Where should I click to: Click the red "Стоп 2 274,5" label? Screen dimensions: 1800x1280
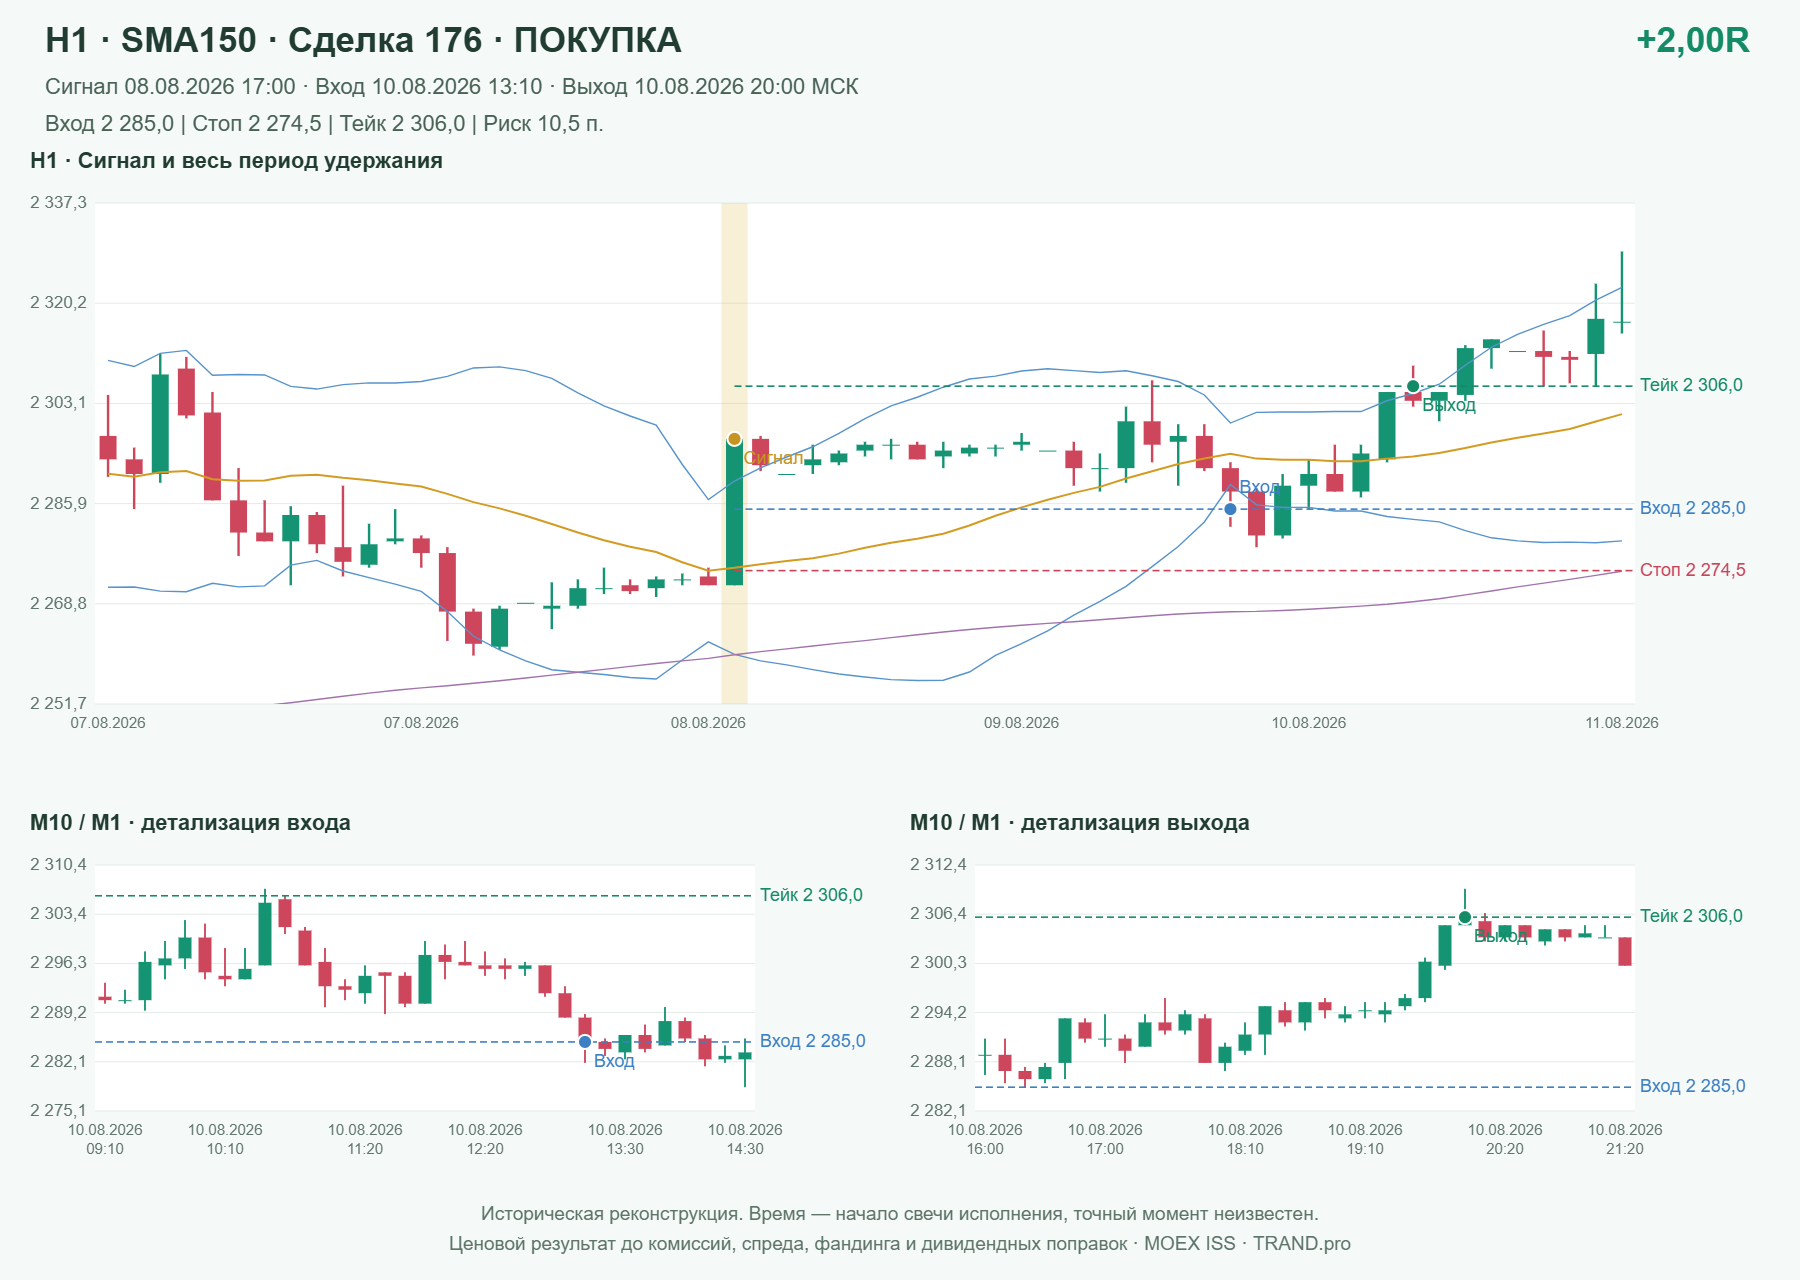(1692, 570)
